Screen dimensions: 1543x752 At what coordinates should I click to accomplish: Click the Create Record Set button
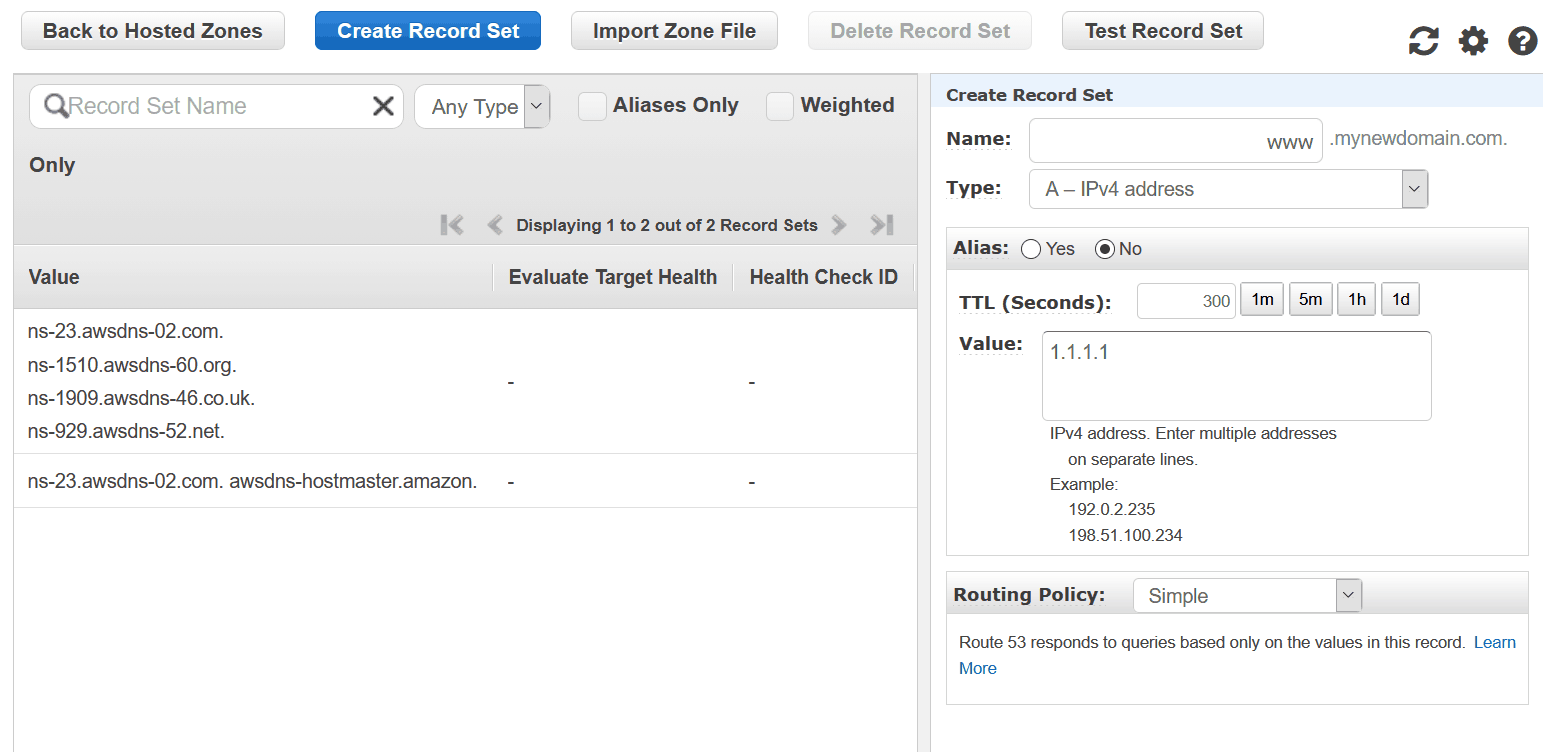(x=428, y=31)
